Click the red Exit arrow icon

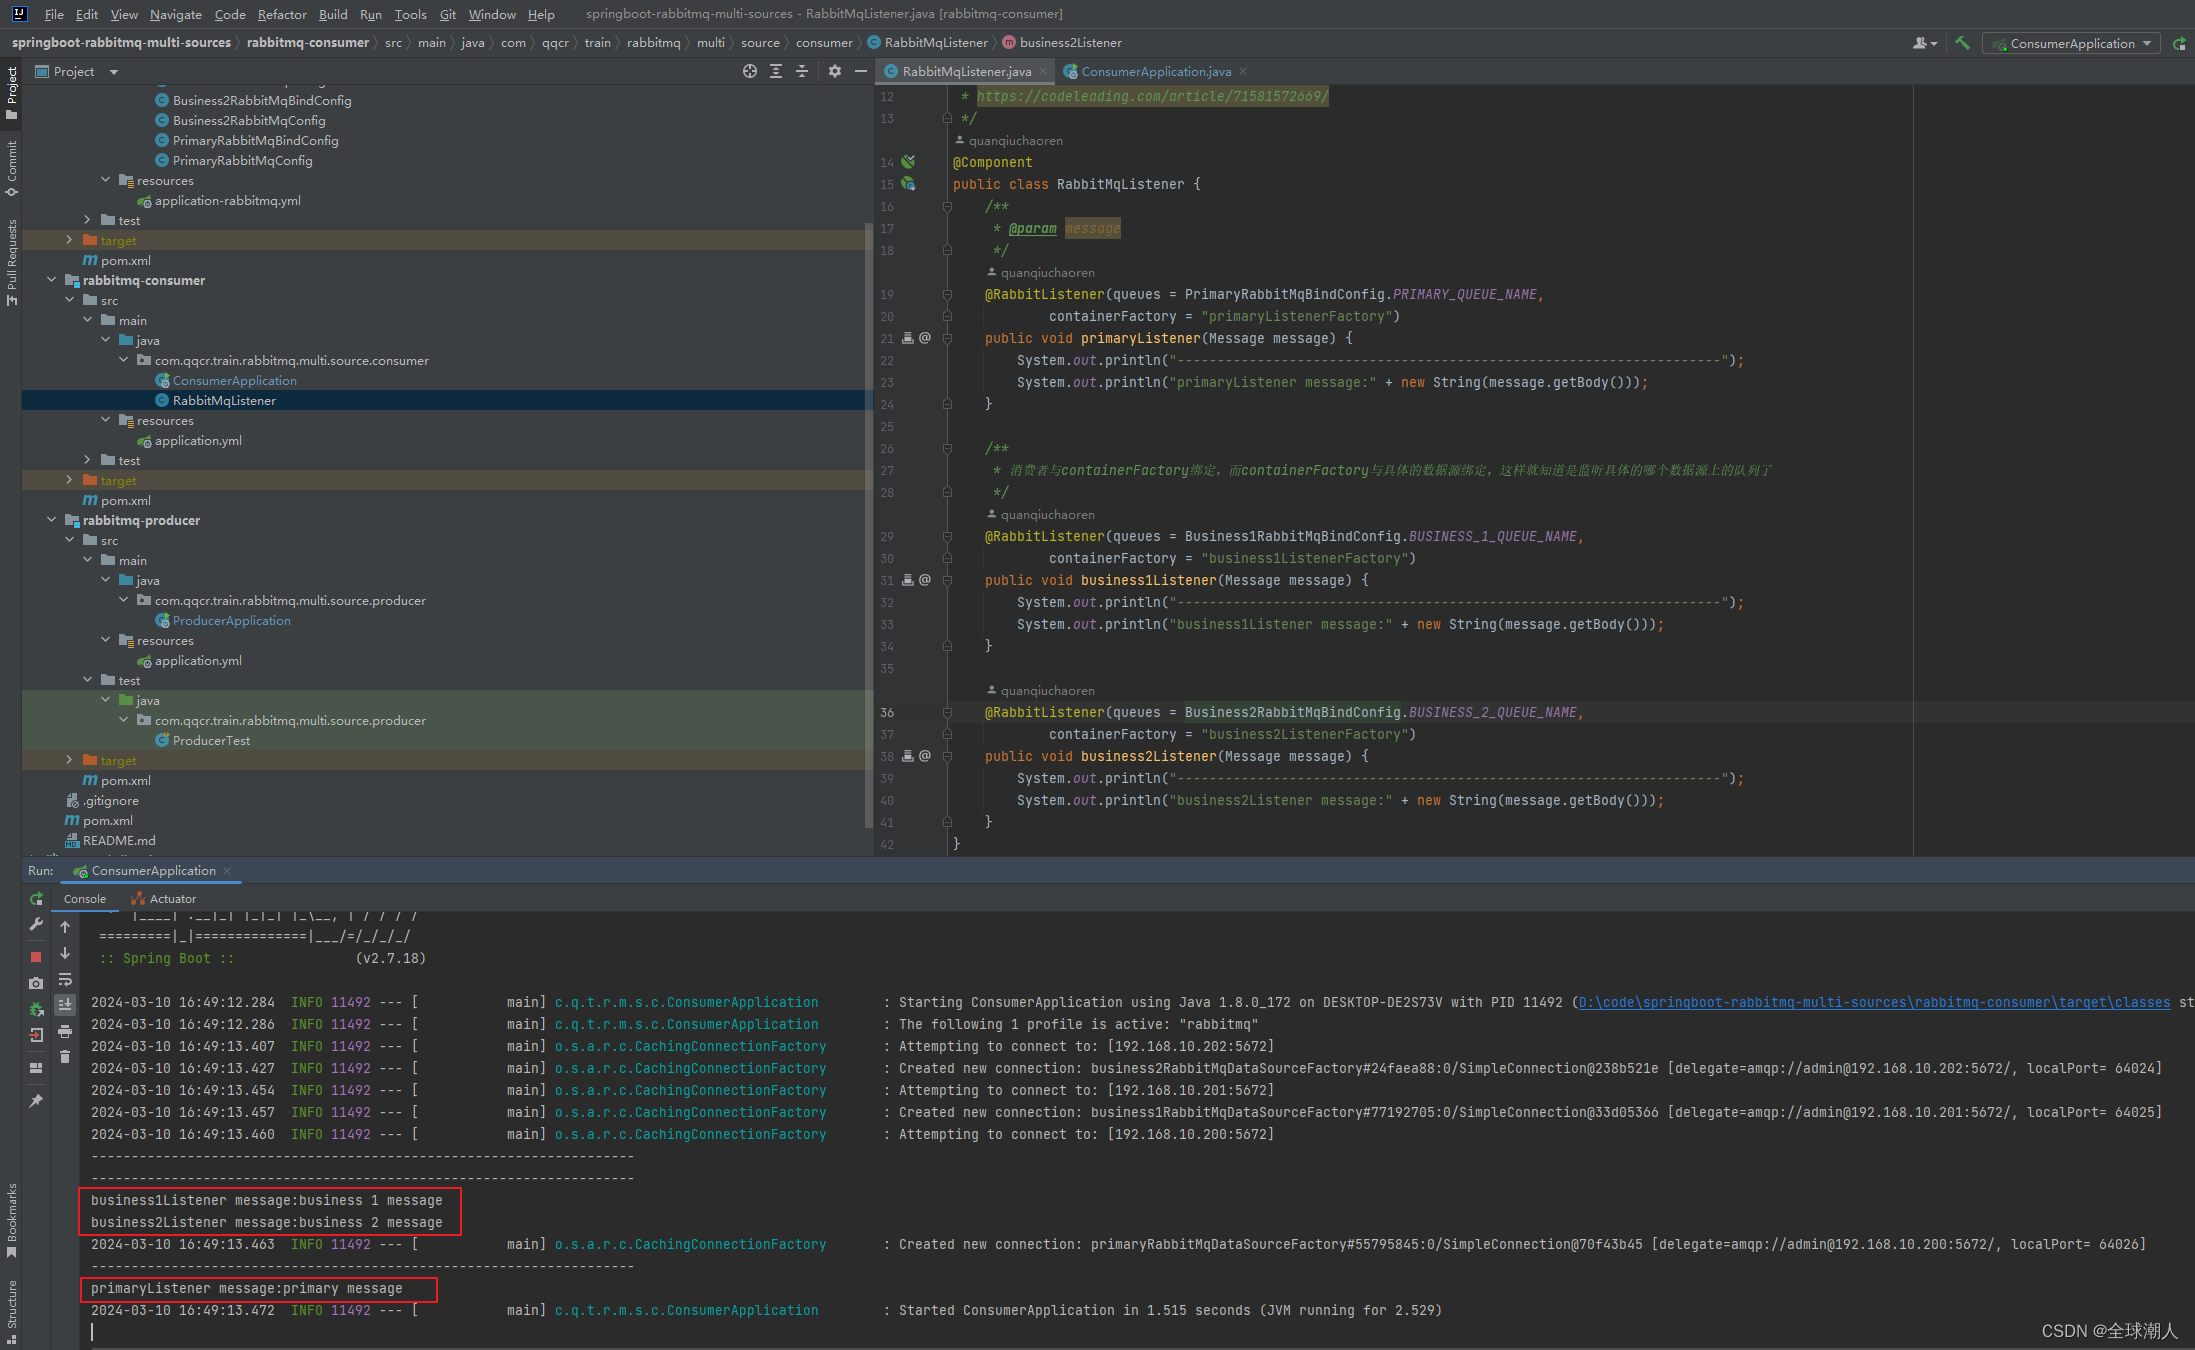click(x=36, y=1035)
